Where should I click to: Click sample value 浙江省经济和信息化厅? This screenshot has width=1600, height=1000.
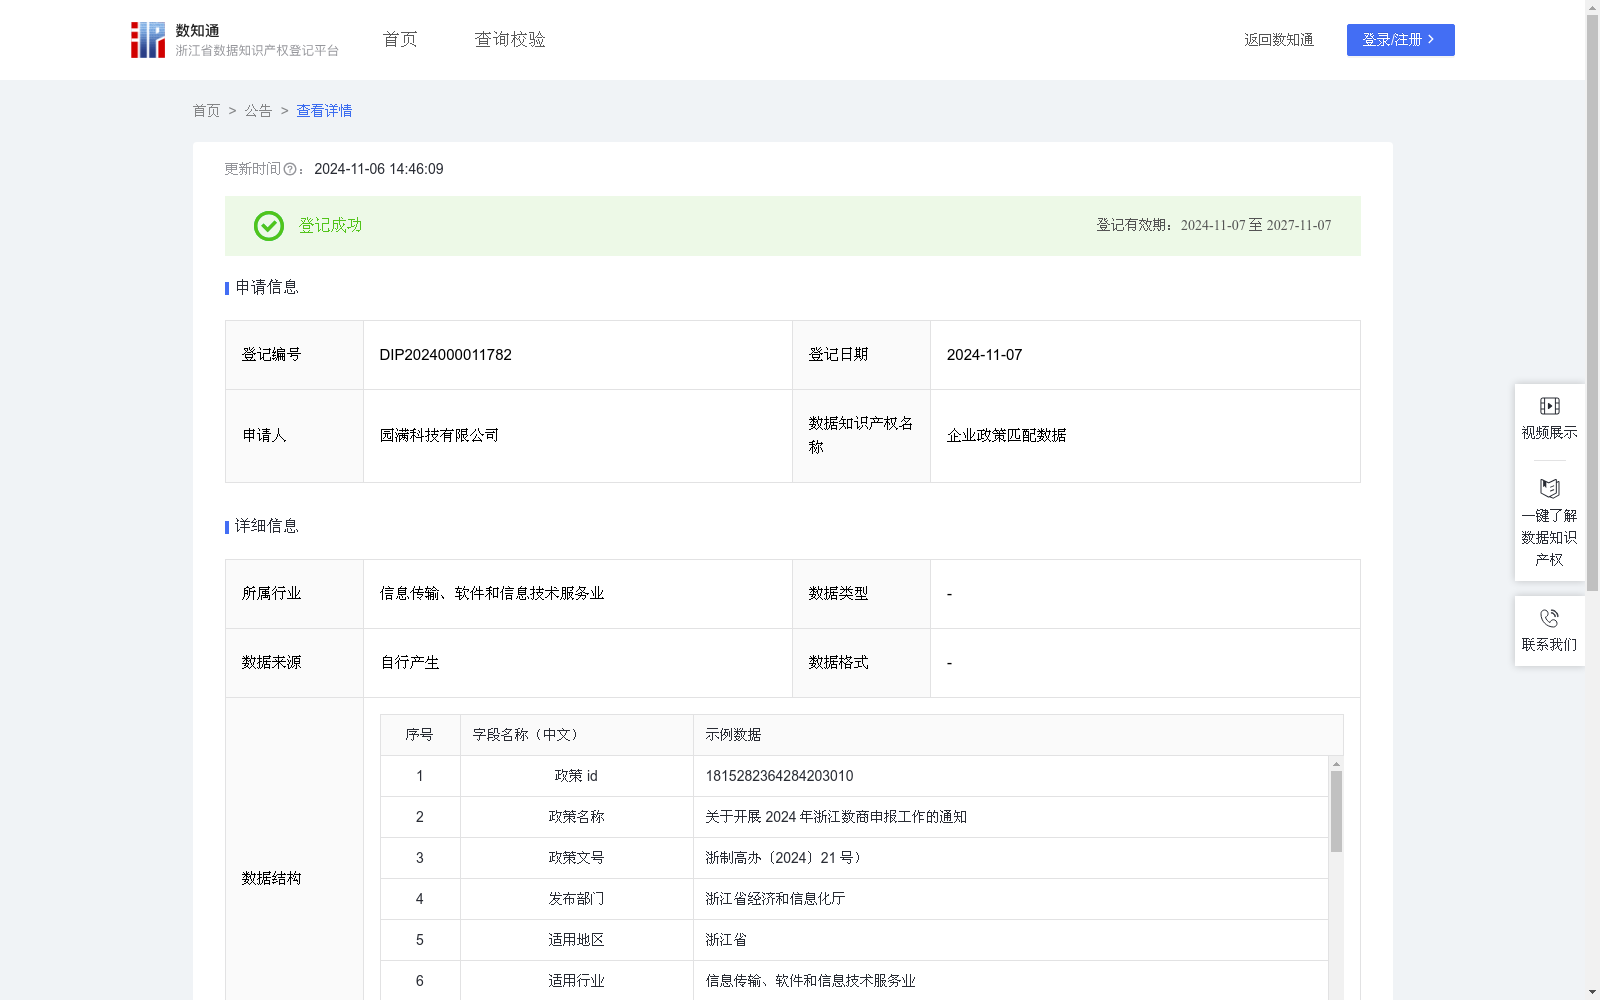[x=775, y=899]
